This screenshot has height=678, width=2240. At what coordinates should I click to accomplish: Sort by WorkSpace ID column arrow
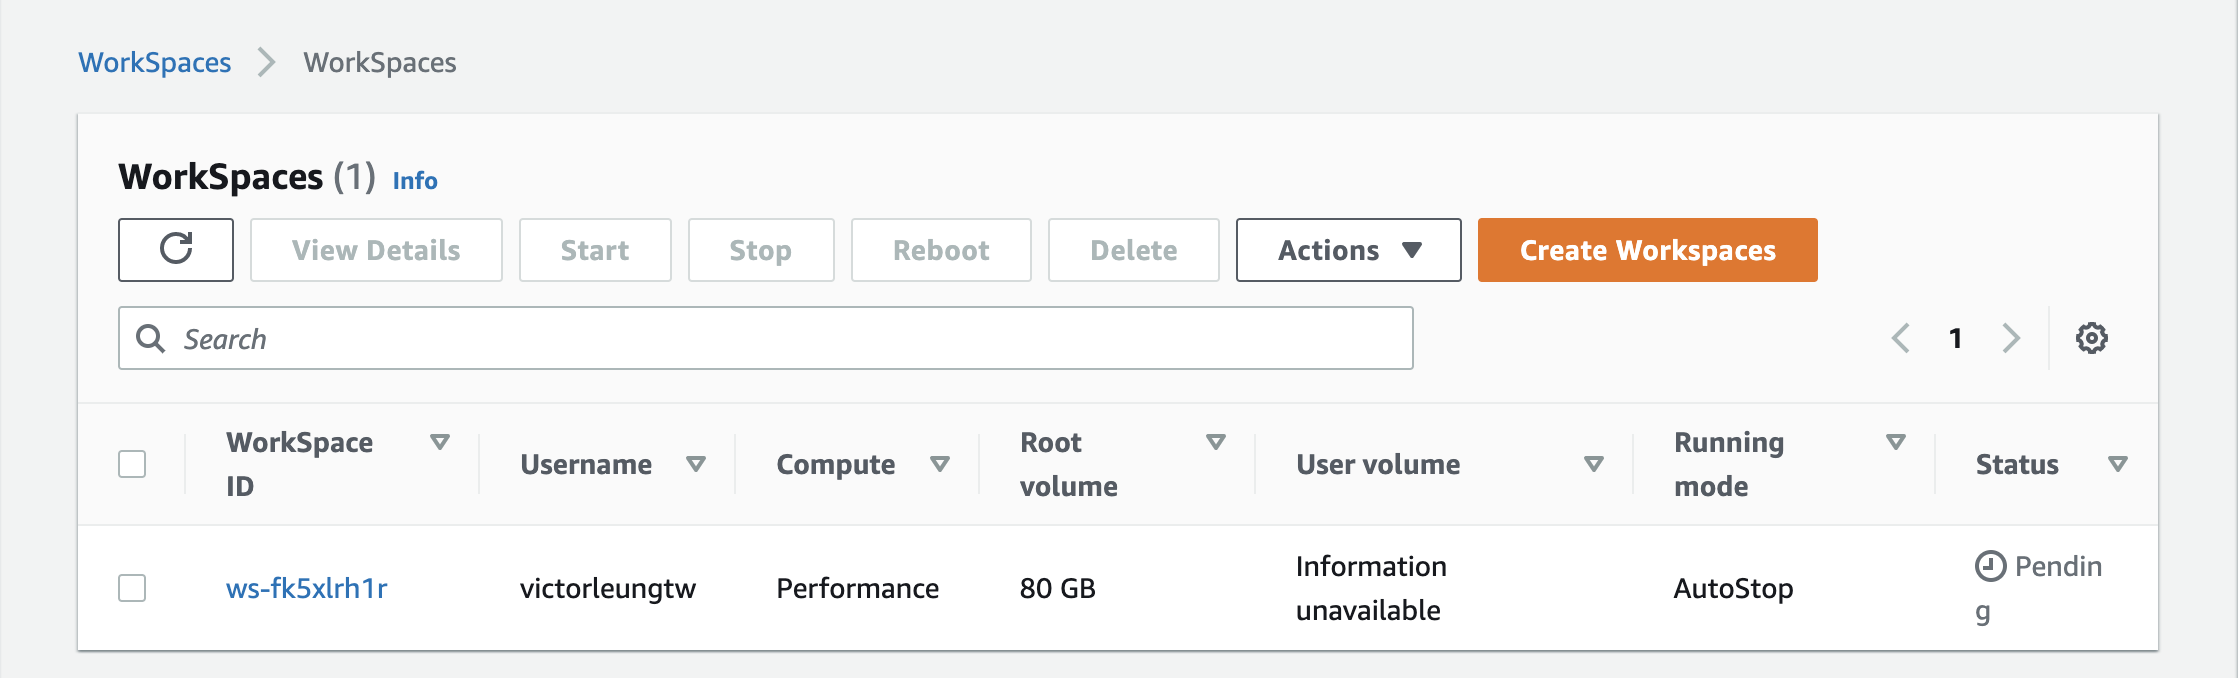click(440, 442)
